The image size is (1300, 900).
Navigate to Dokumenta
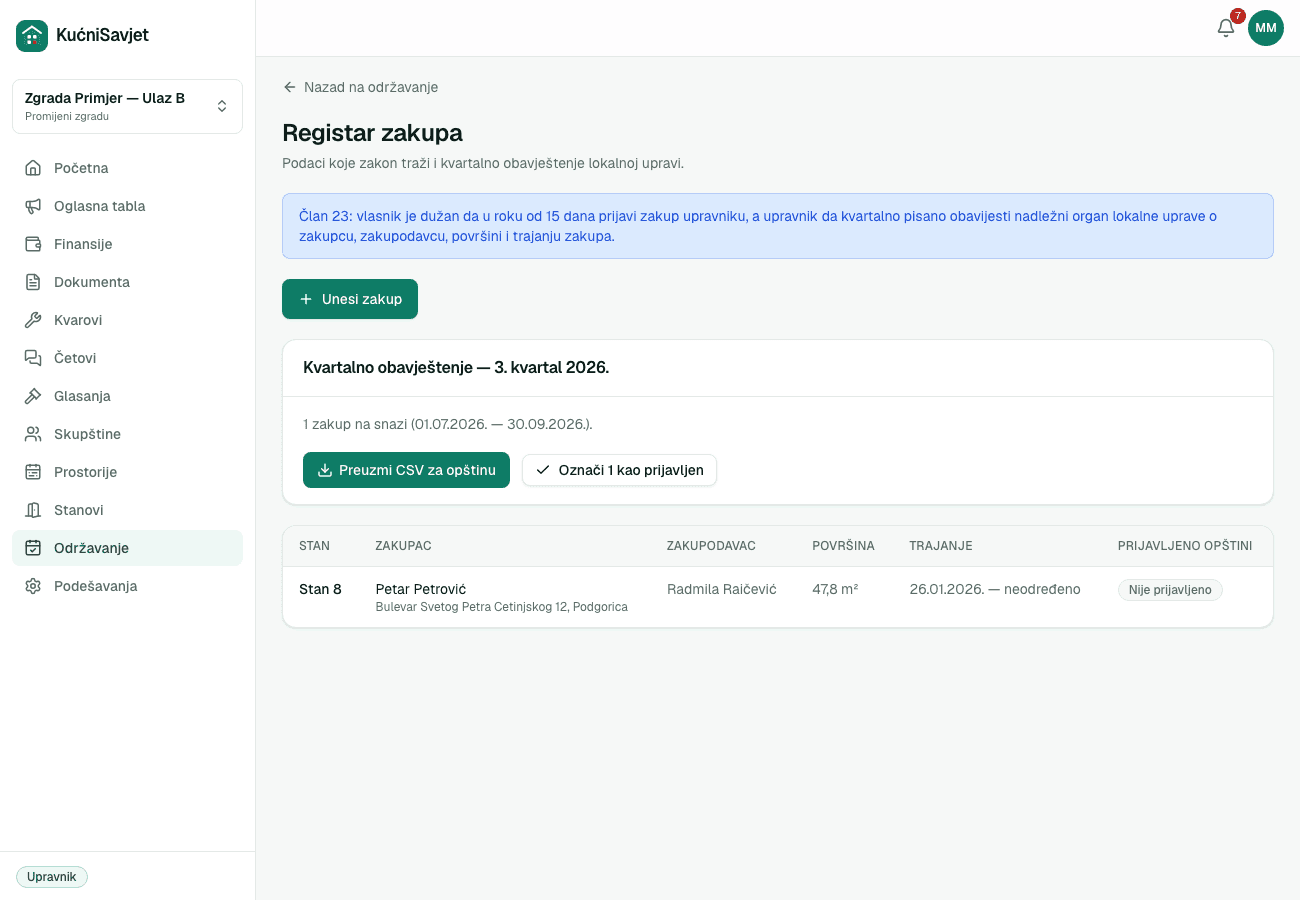127,282
